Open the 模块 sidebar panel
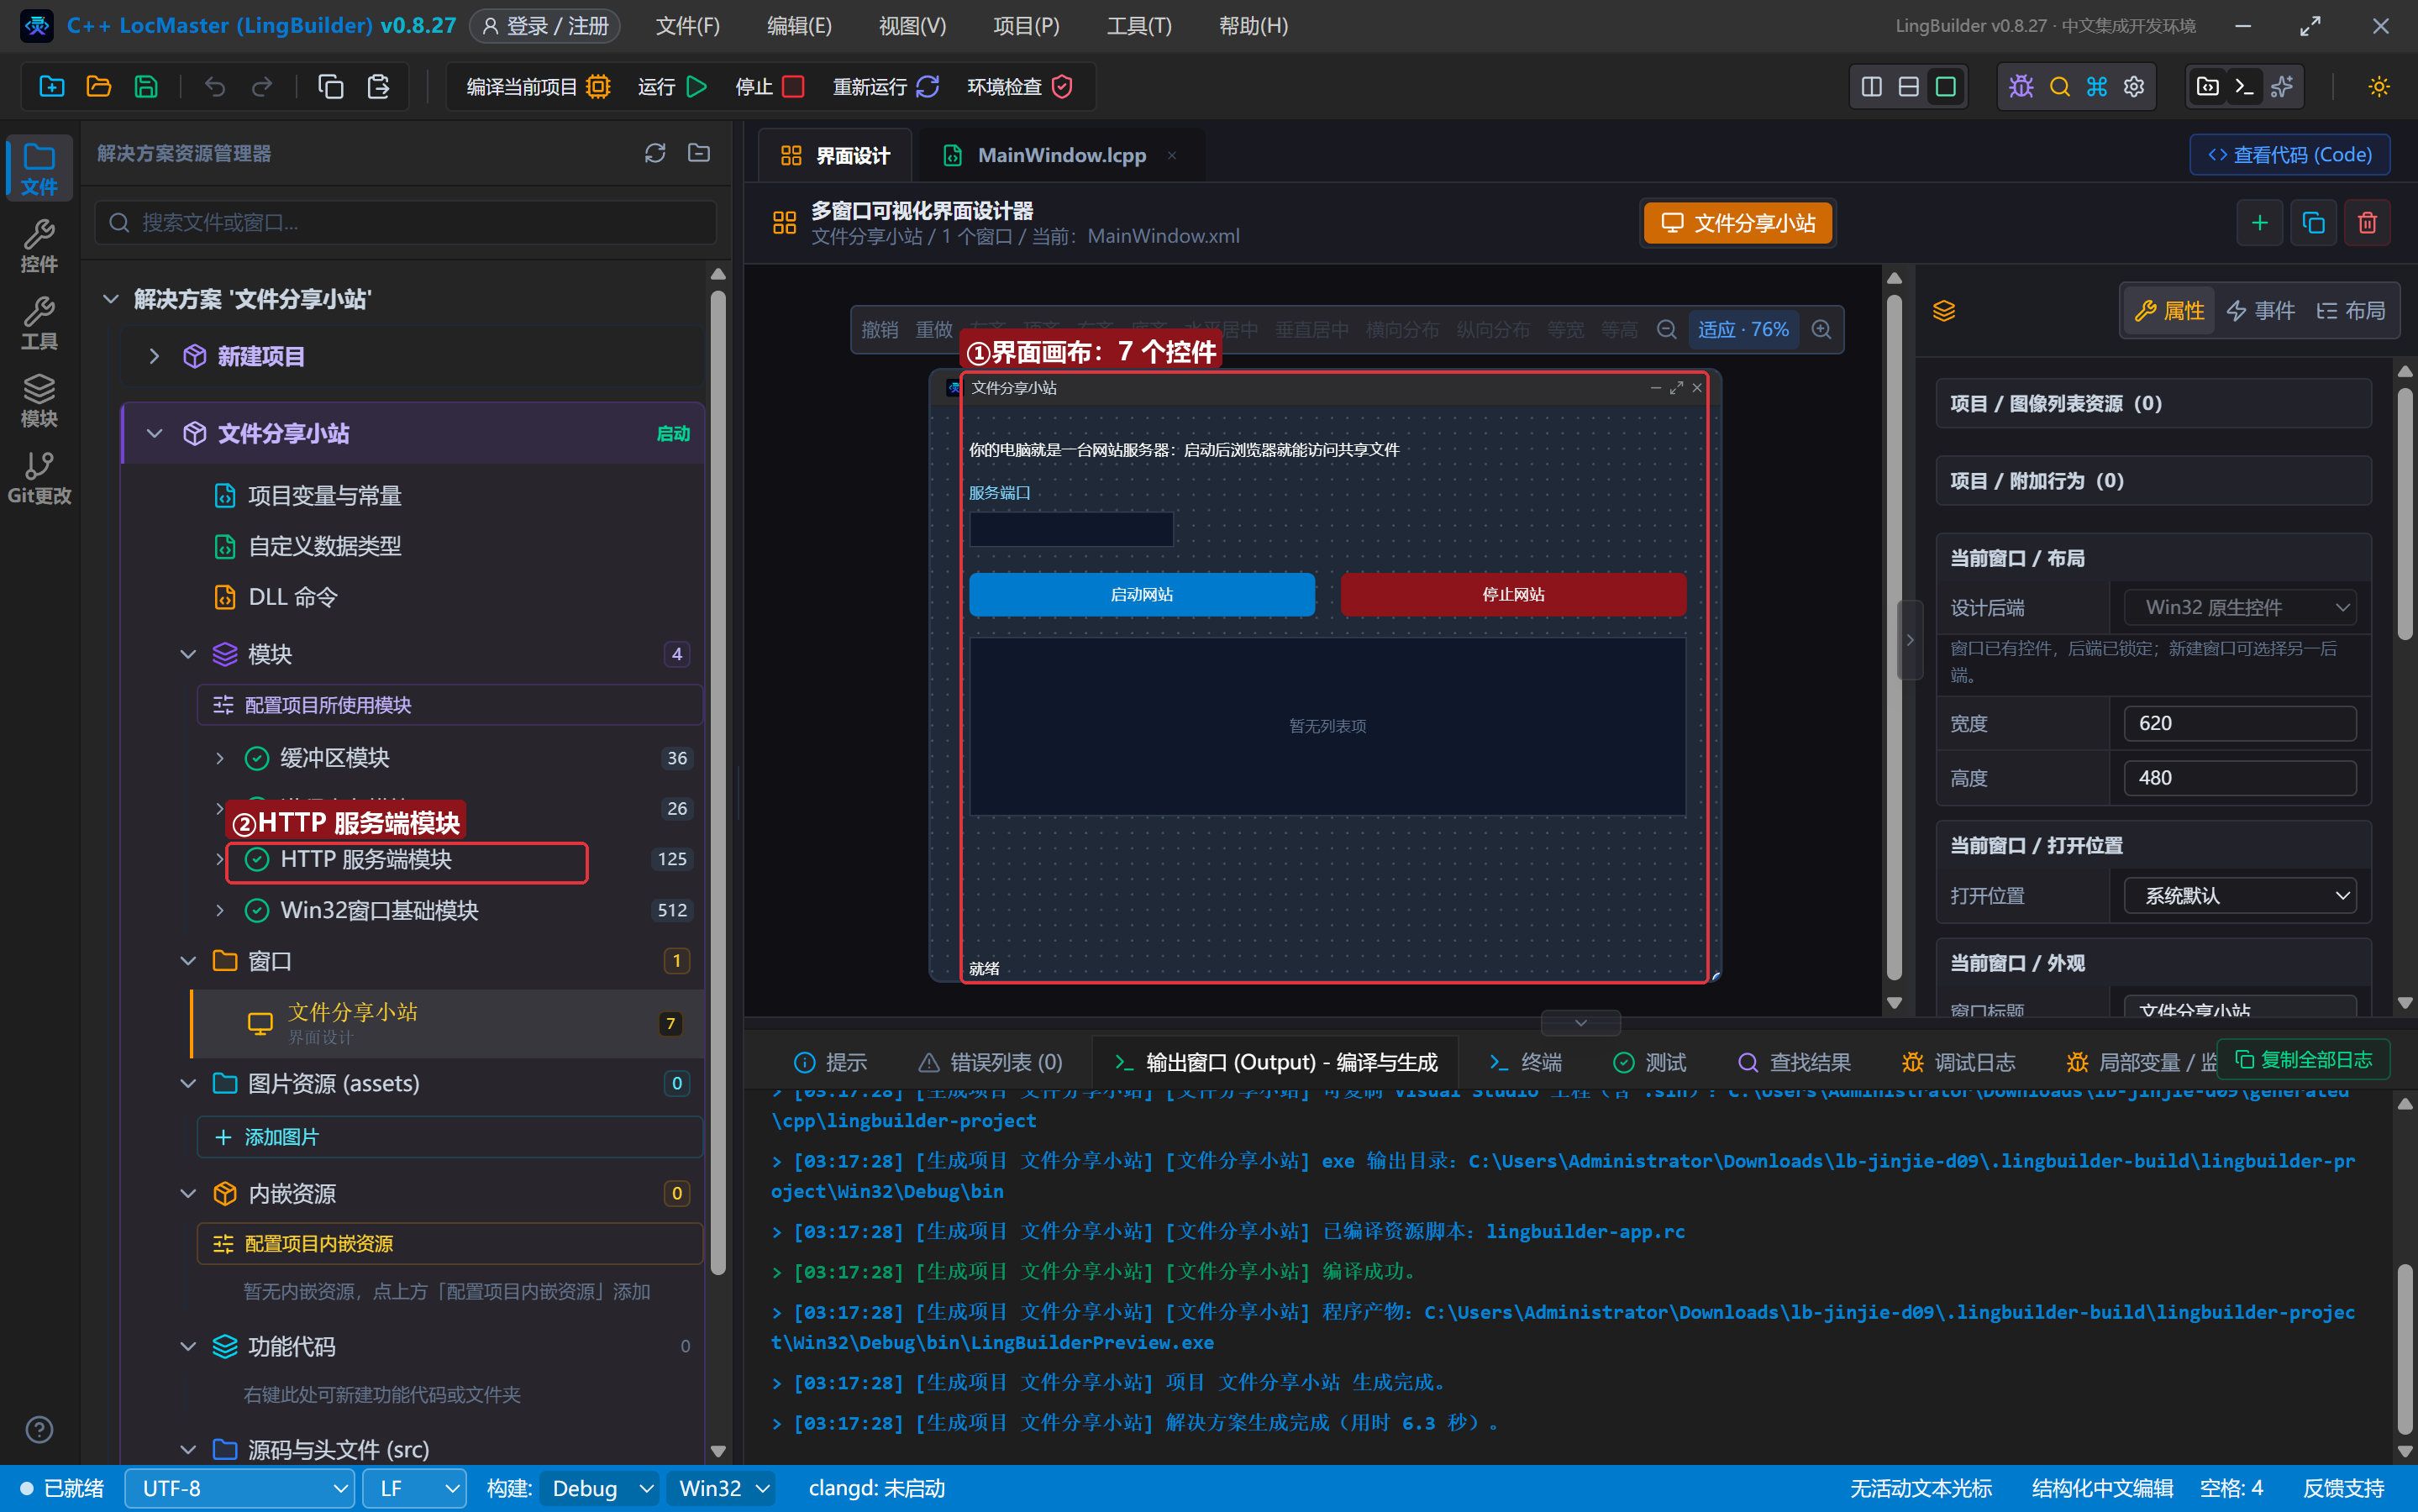 coord(39,400)
